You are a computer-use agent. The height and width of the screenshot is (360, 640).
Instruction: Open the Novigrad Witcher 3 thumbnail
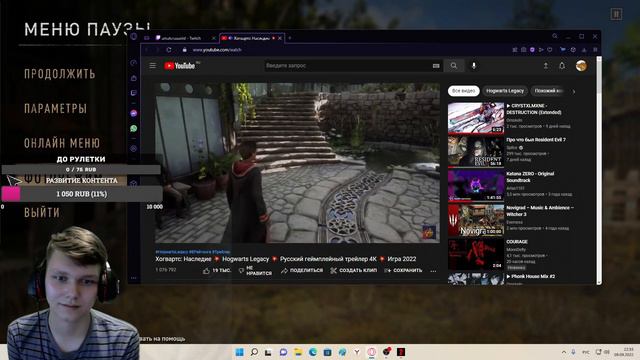476,220
